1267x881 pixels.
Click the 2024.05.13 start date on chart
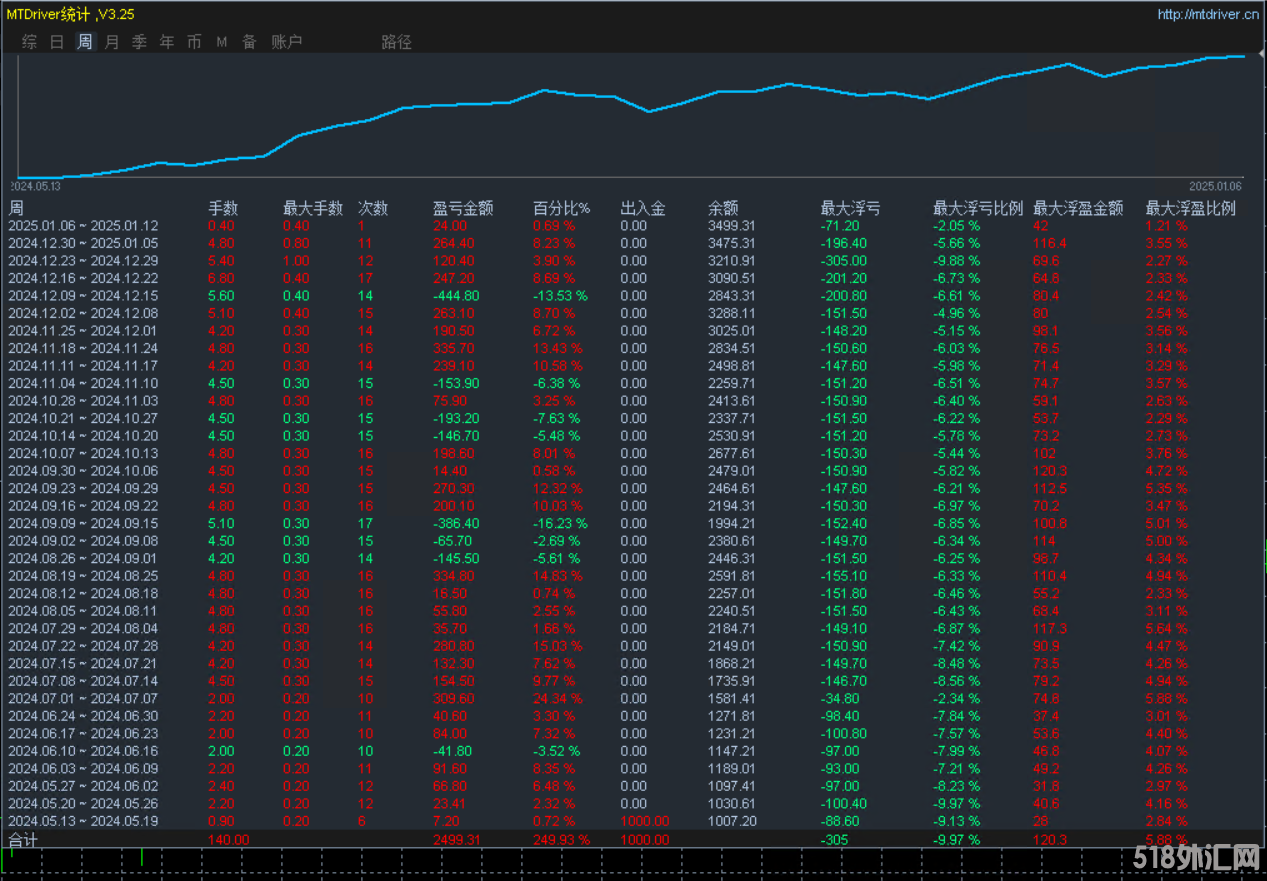click(x=36, y=185)
